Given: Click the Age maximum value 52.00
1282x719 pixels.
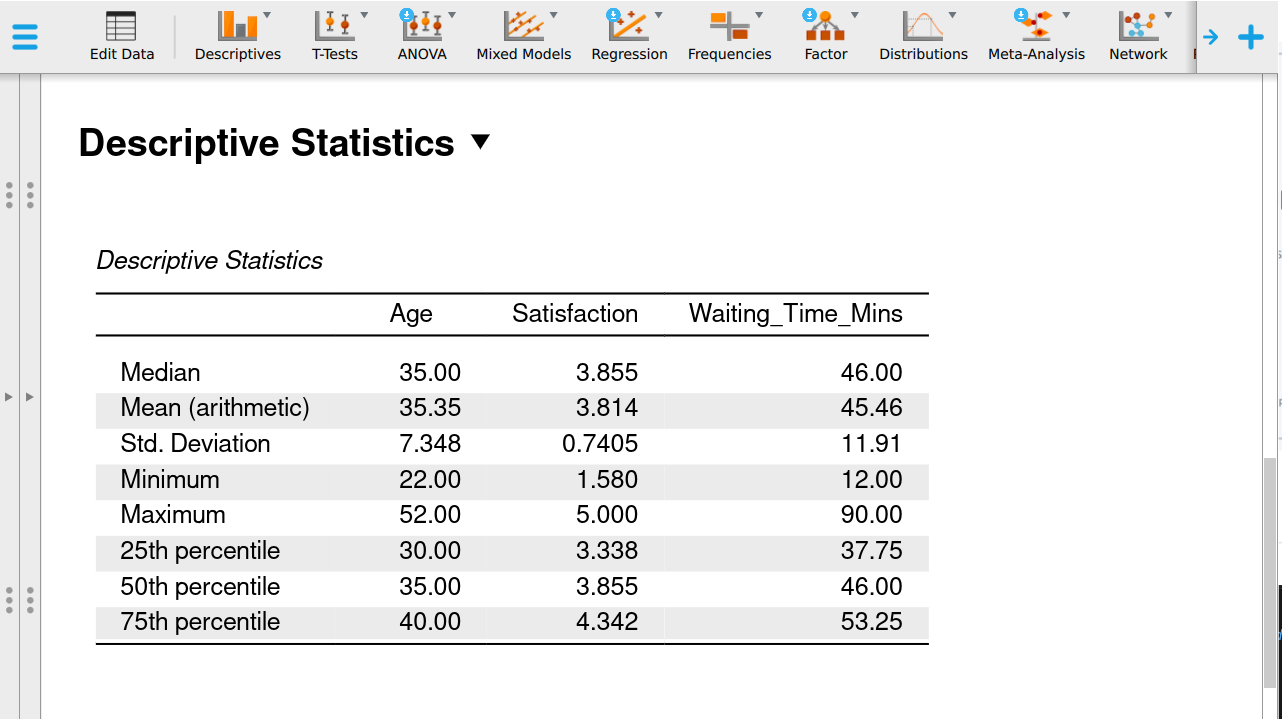Looking at the screenshot, I should pyautogui.click(x=430, y=515).
